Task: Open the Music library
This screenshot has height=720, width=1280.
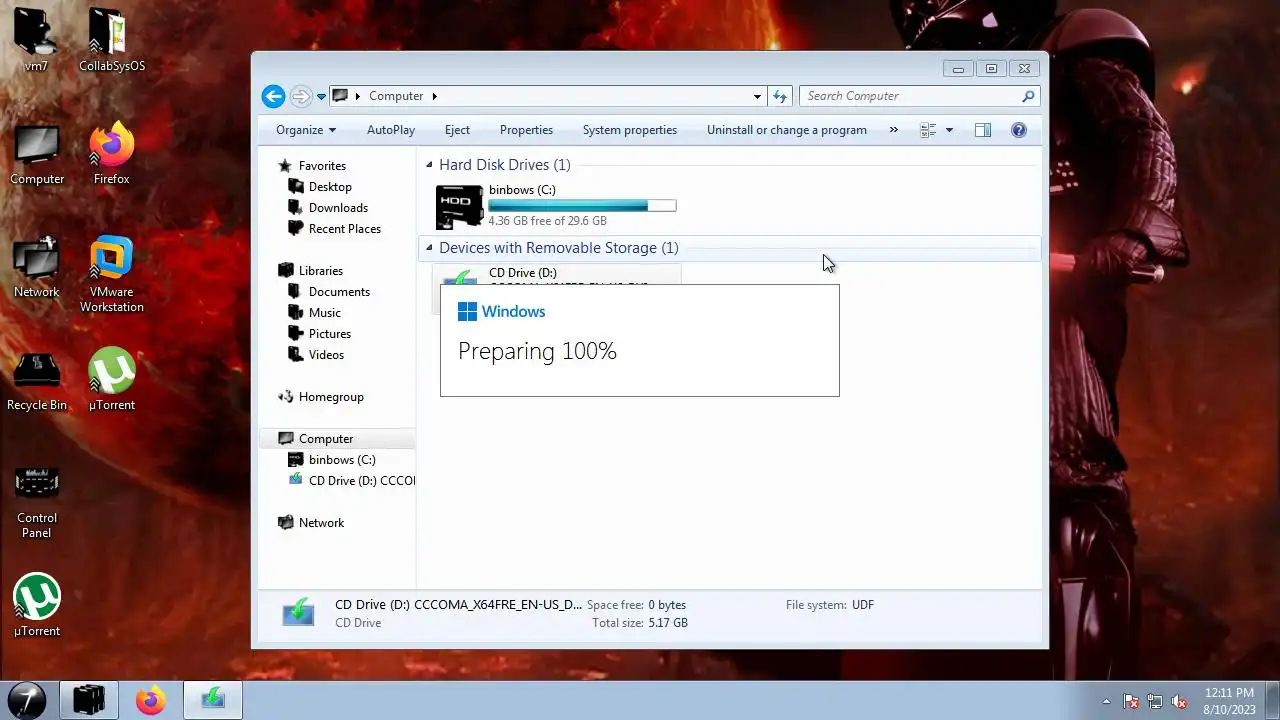Action: point(325,313)
